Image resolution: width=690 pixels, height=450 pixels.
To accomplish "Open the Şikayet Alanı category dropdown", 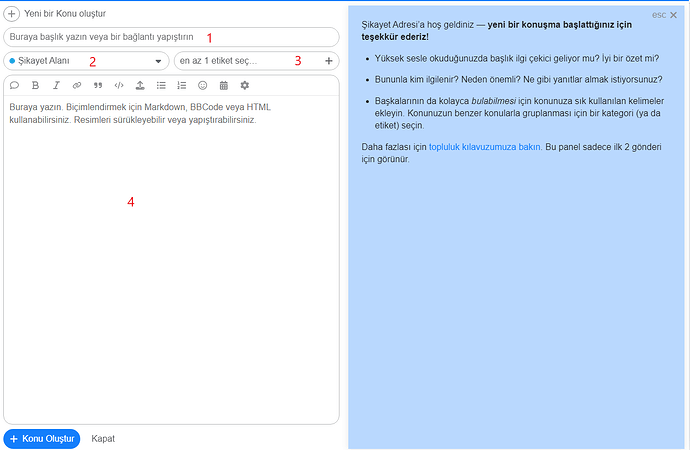I will point(86,61).
